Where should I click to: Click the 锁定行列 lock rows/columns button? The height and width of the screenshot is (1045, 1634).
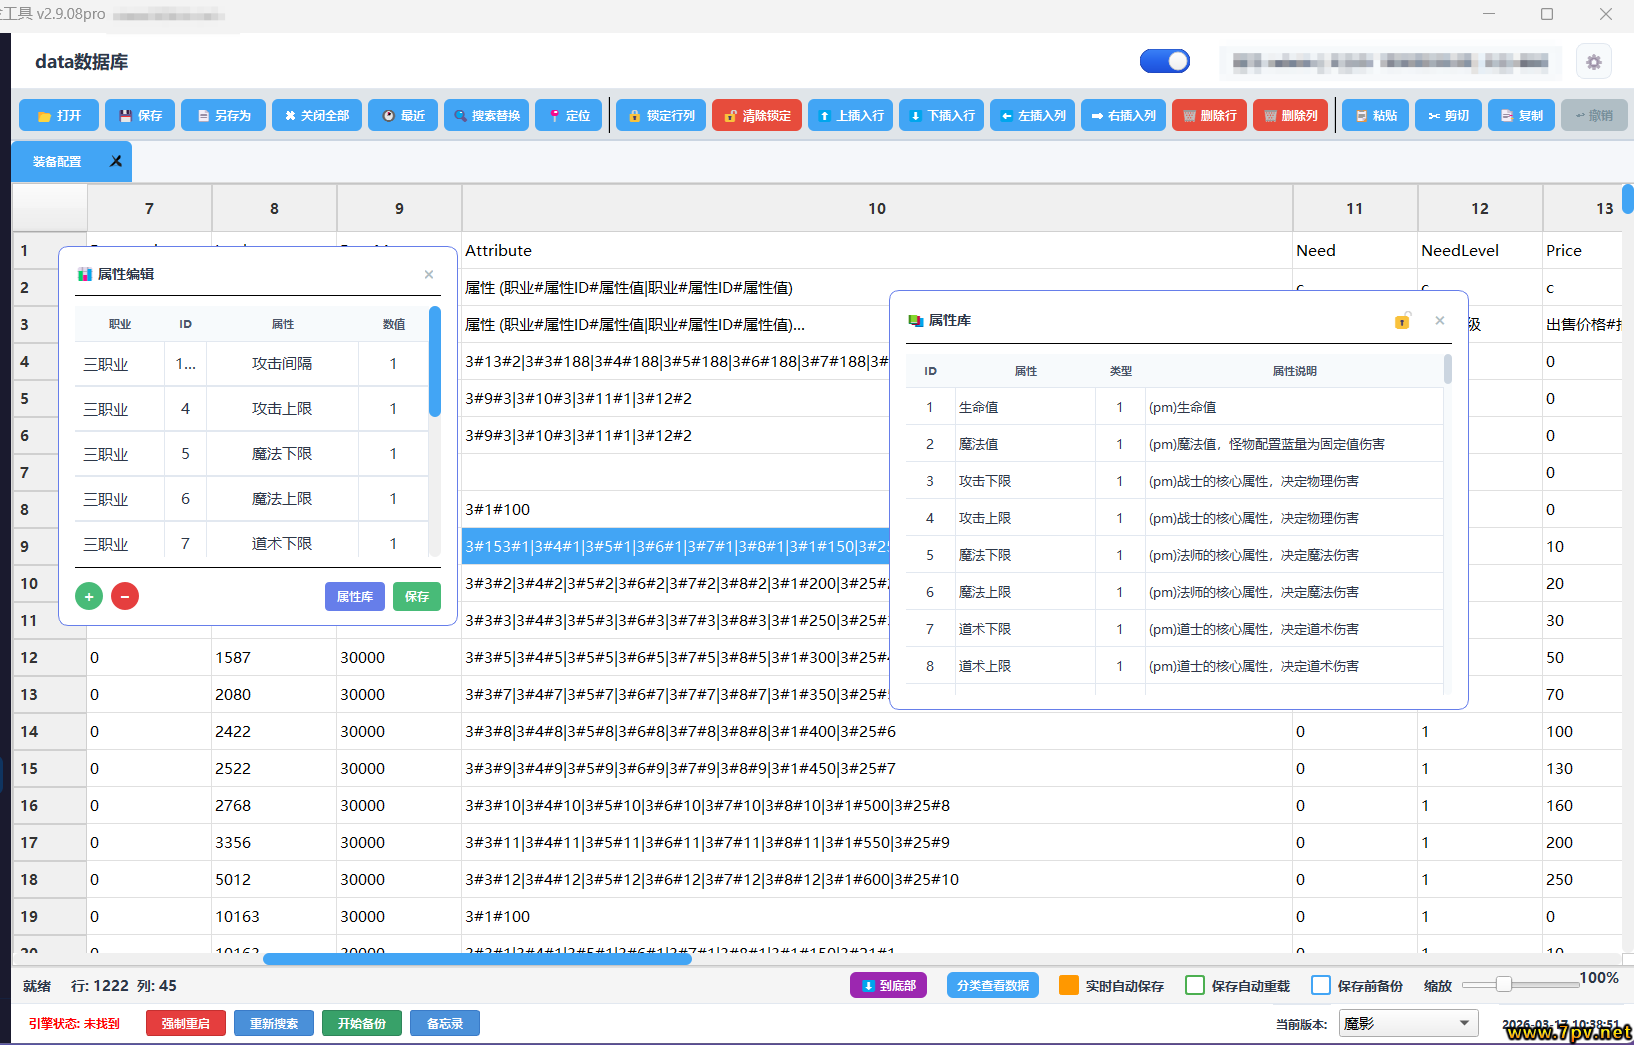click(x=661, y=116)
